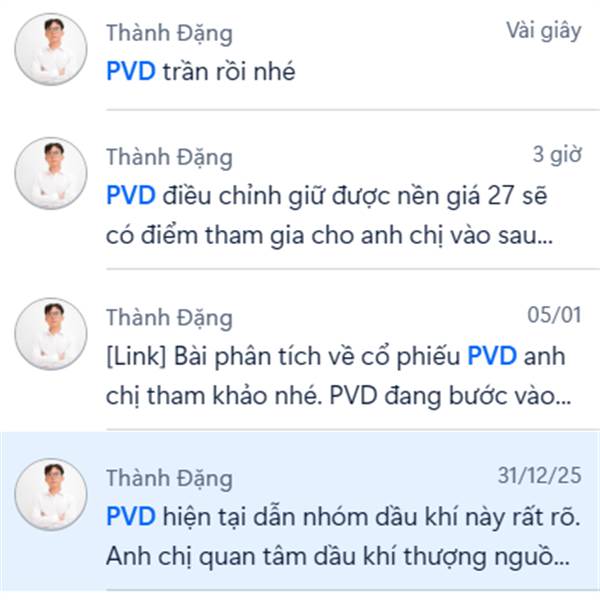
Task: Click the Thành Đặng name on the 05/01 result
Action: (169, 318)
